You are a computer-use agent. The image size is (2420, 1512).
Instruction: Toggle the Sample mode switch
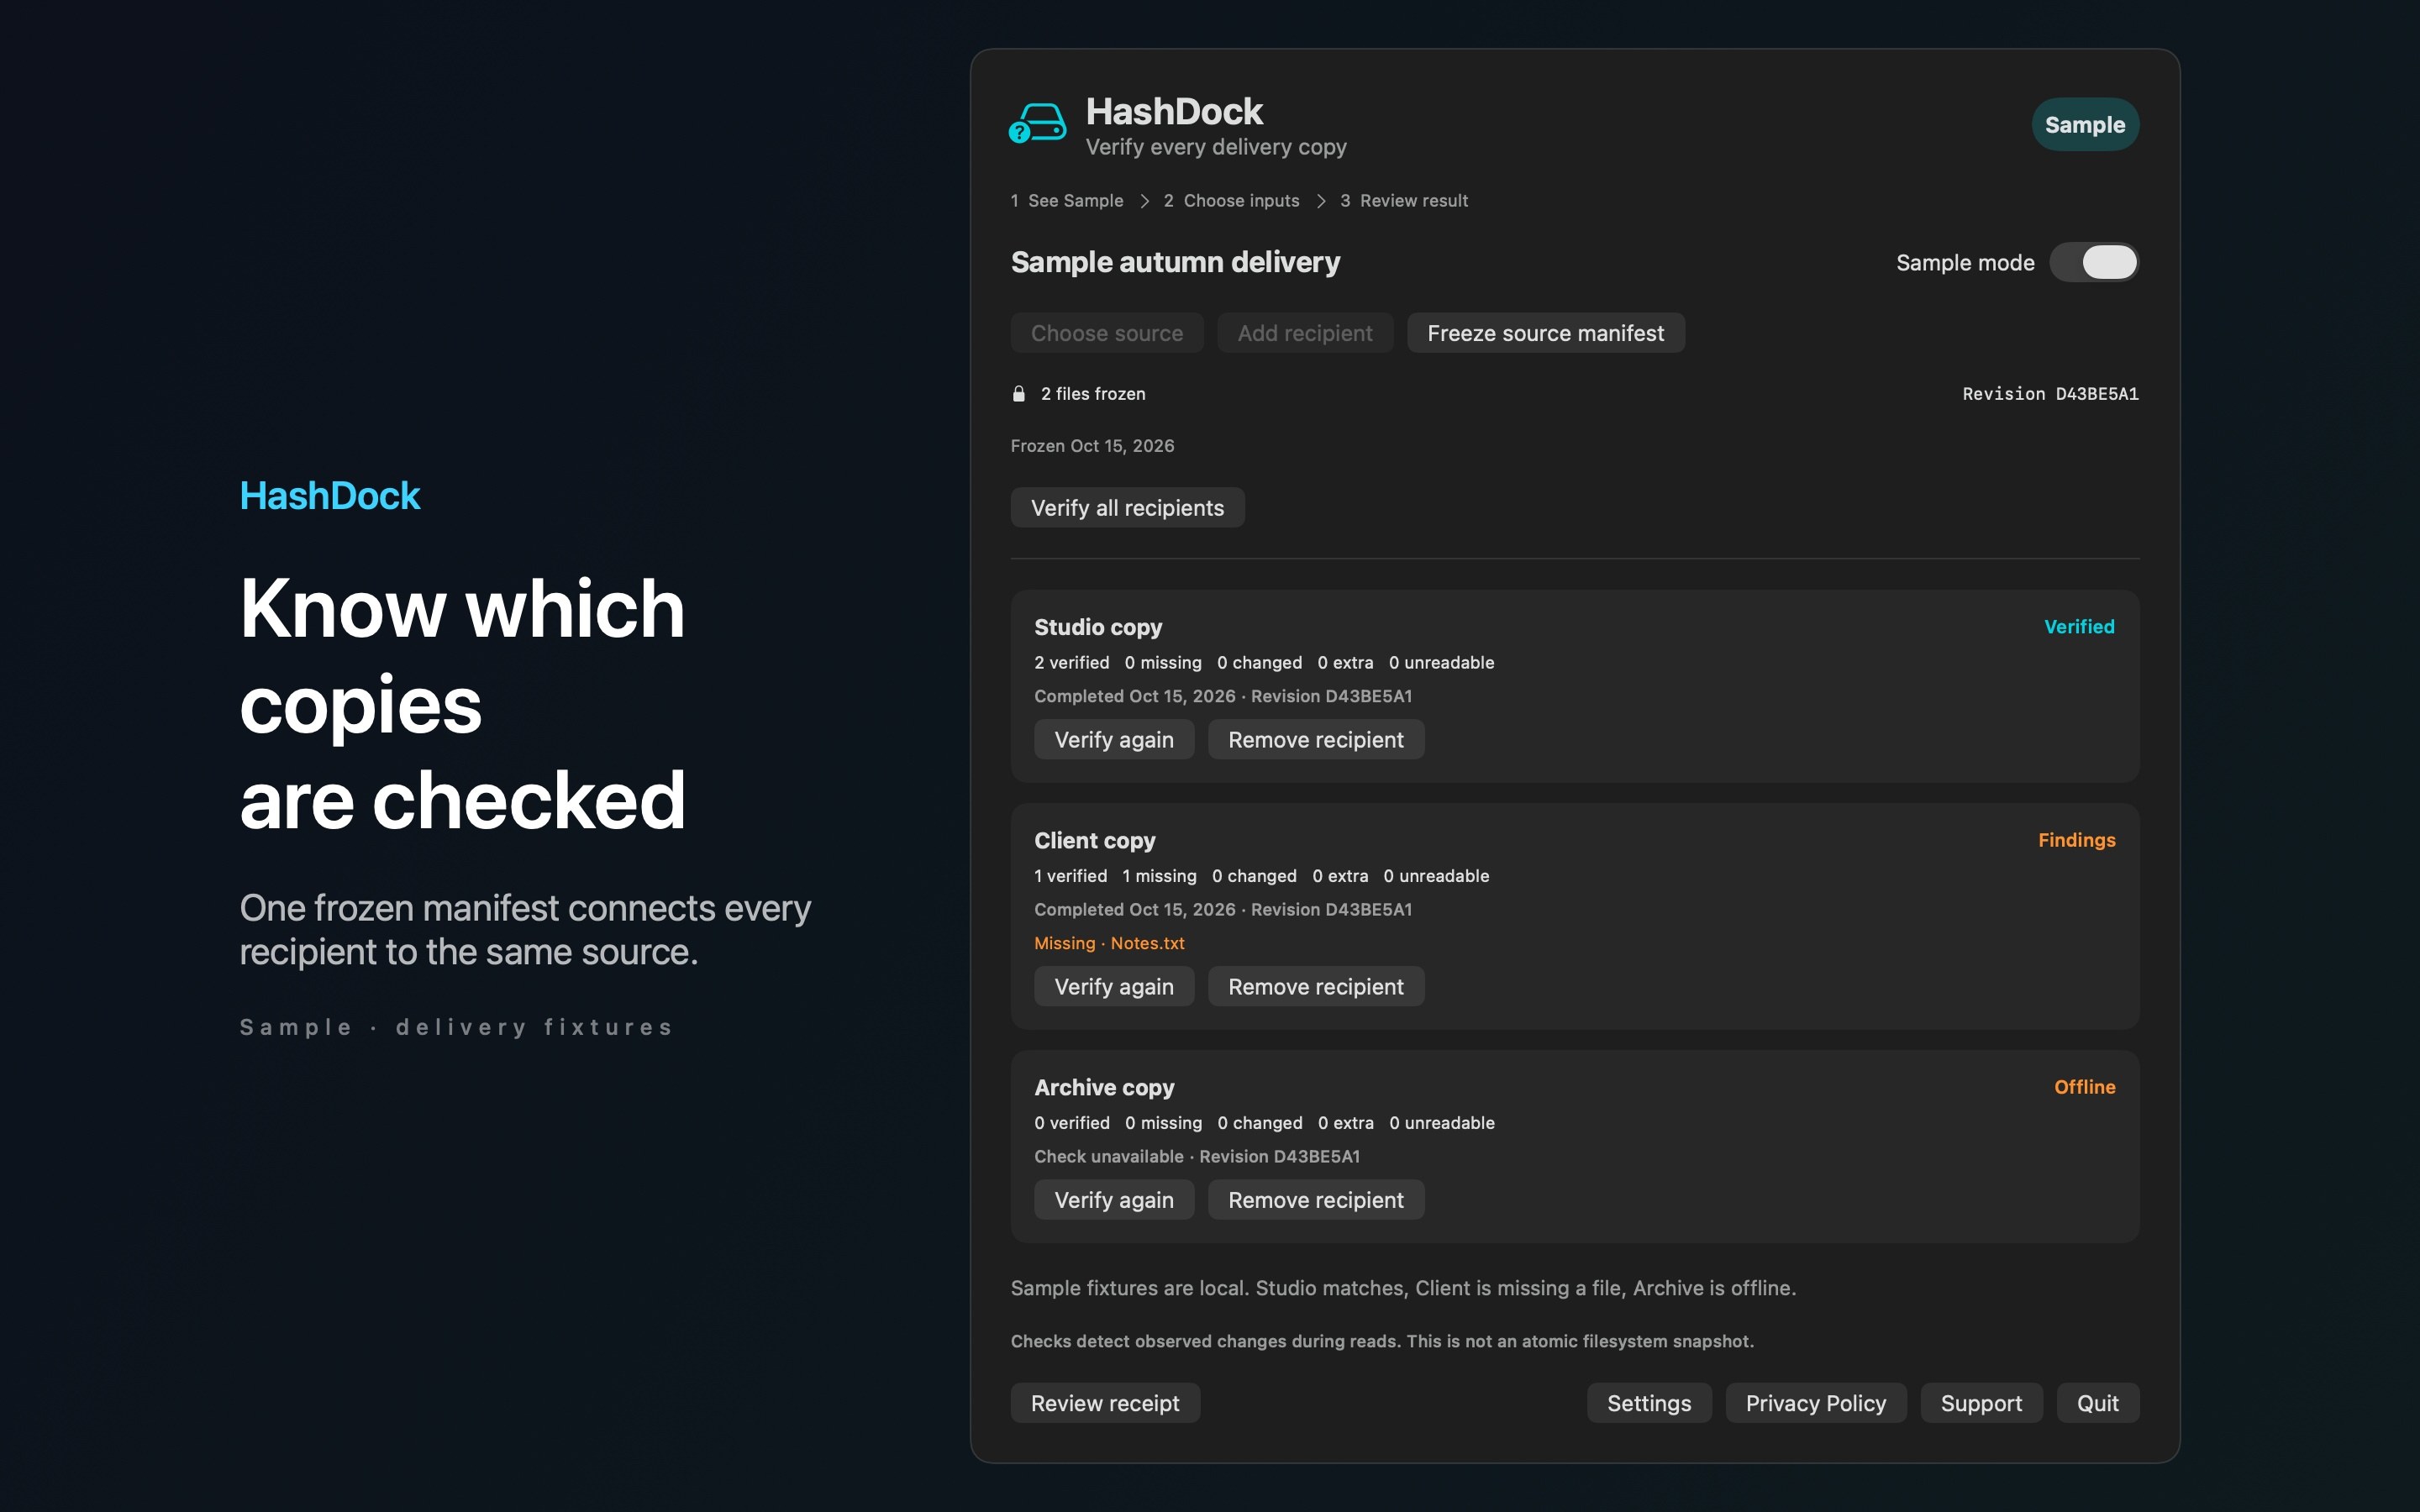point(2094,263)
